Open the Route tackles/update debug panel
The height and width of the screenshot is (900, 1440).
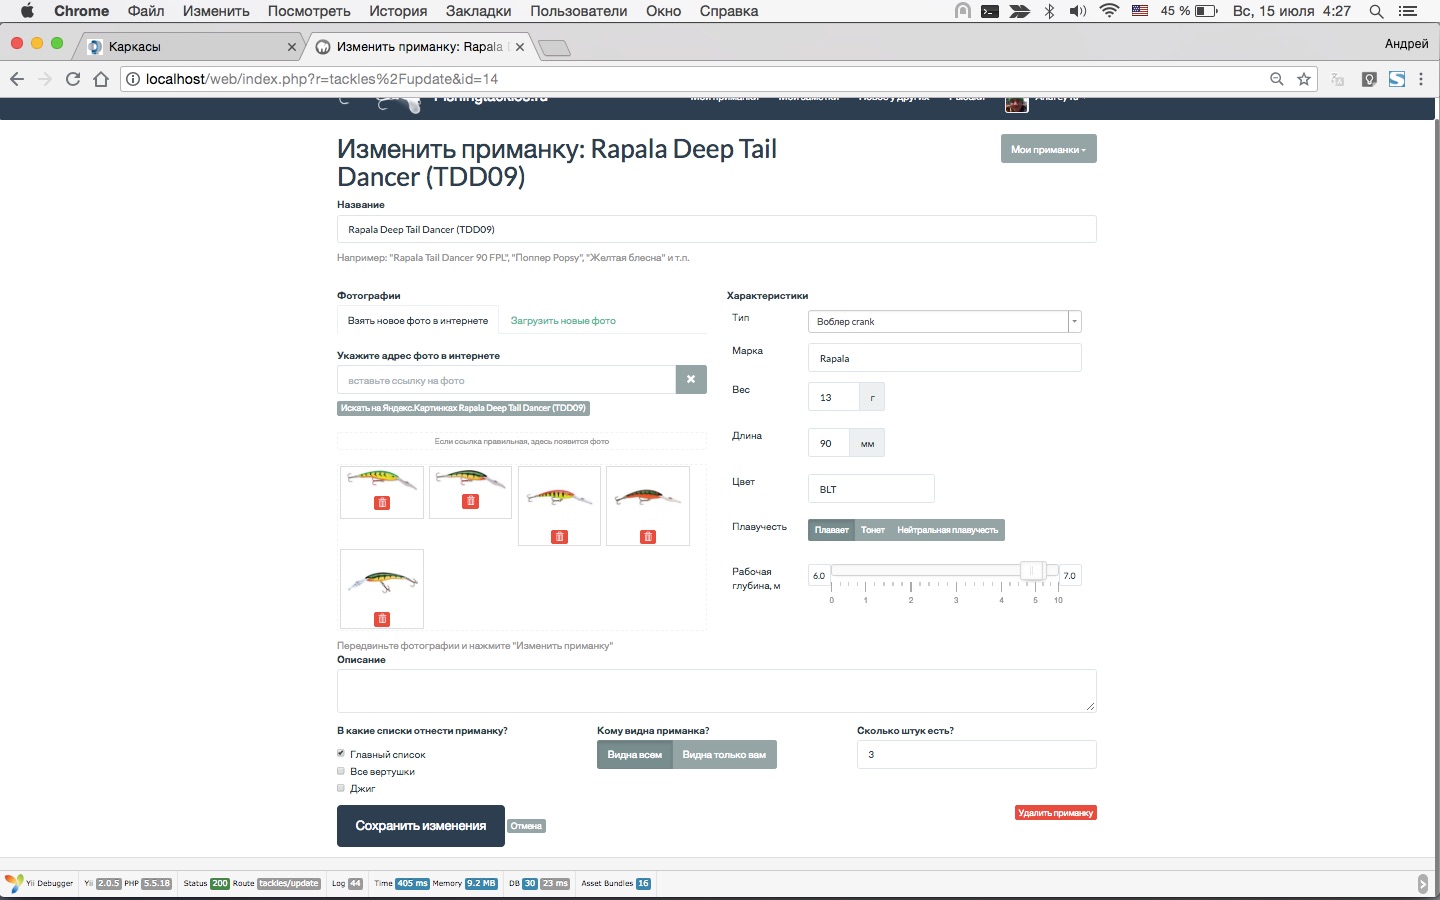click(277, 883)
